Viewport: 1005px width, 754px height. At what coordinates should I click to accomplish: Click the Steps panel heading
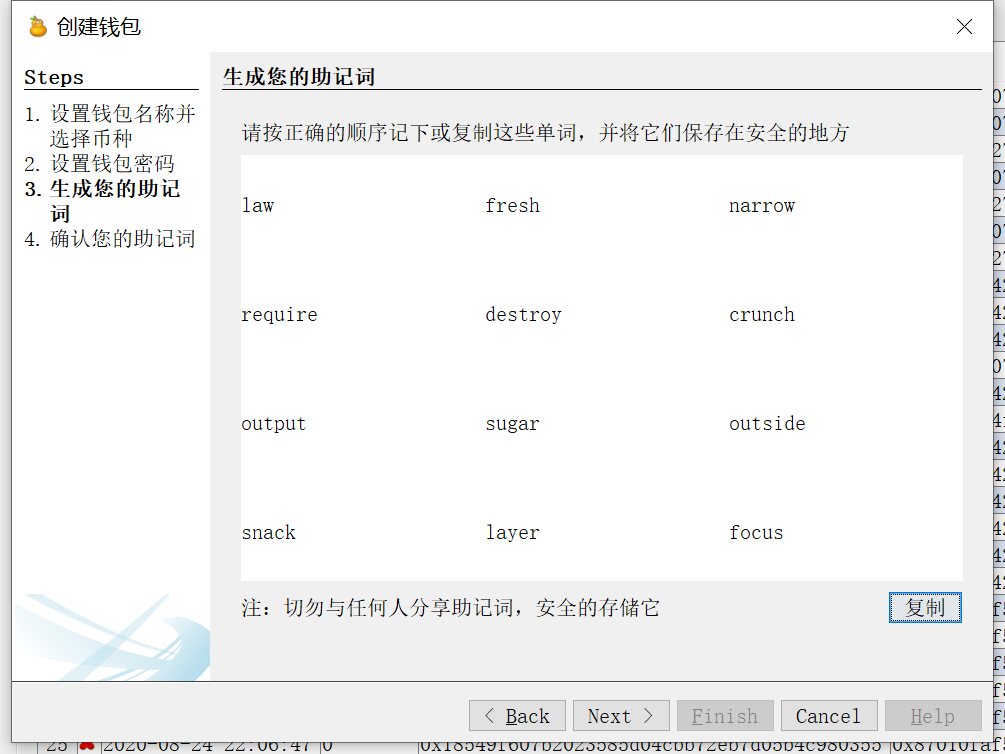[x=54, y=78]
